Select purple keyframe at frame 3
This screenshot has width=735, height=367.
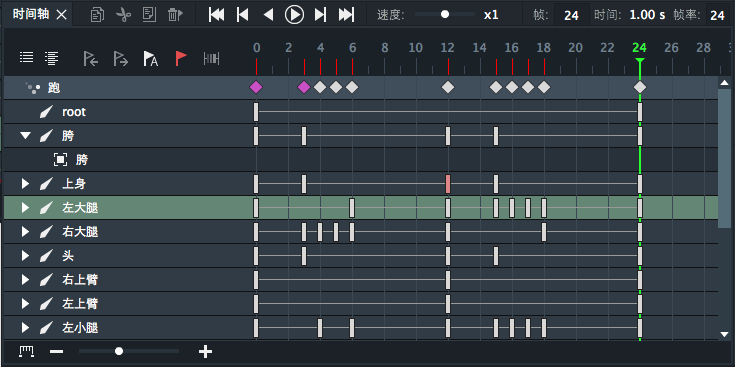304,87
